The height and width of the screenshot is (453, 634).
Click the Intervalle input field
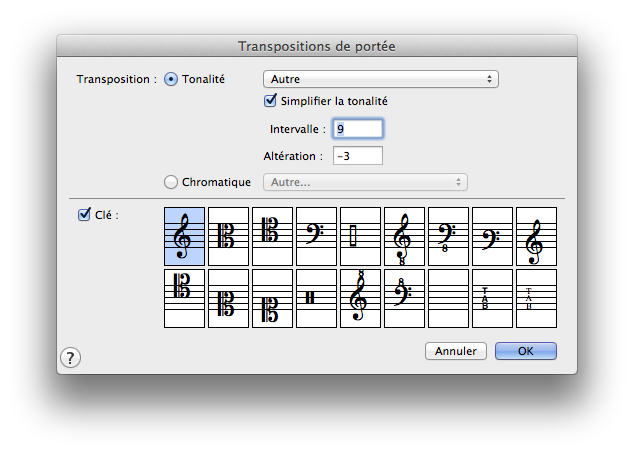[x=358, y=129]
